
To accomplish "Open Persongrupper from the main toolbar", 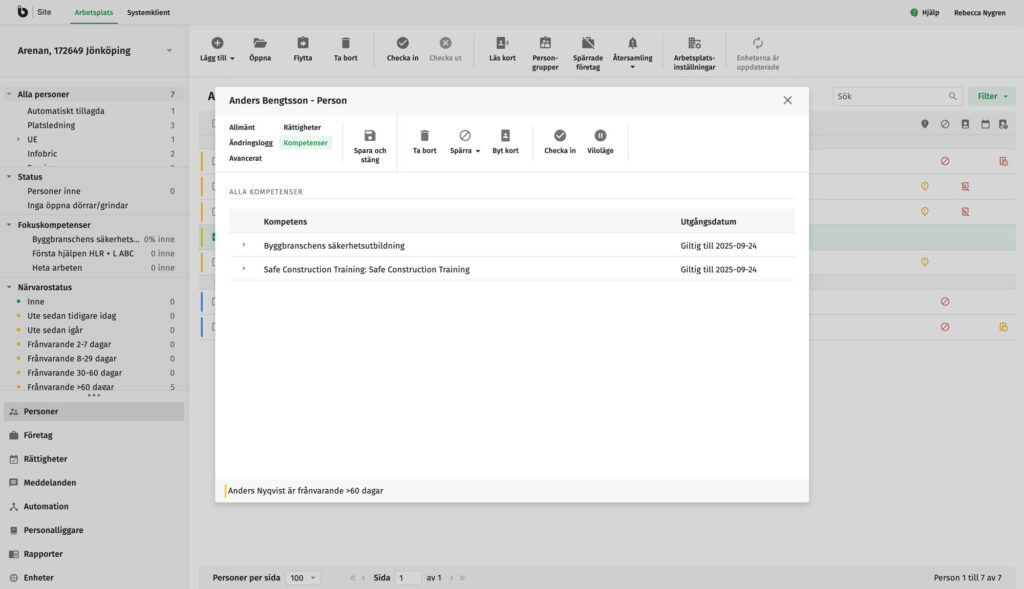I will (545, 43).
